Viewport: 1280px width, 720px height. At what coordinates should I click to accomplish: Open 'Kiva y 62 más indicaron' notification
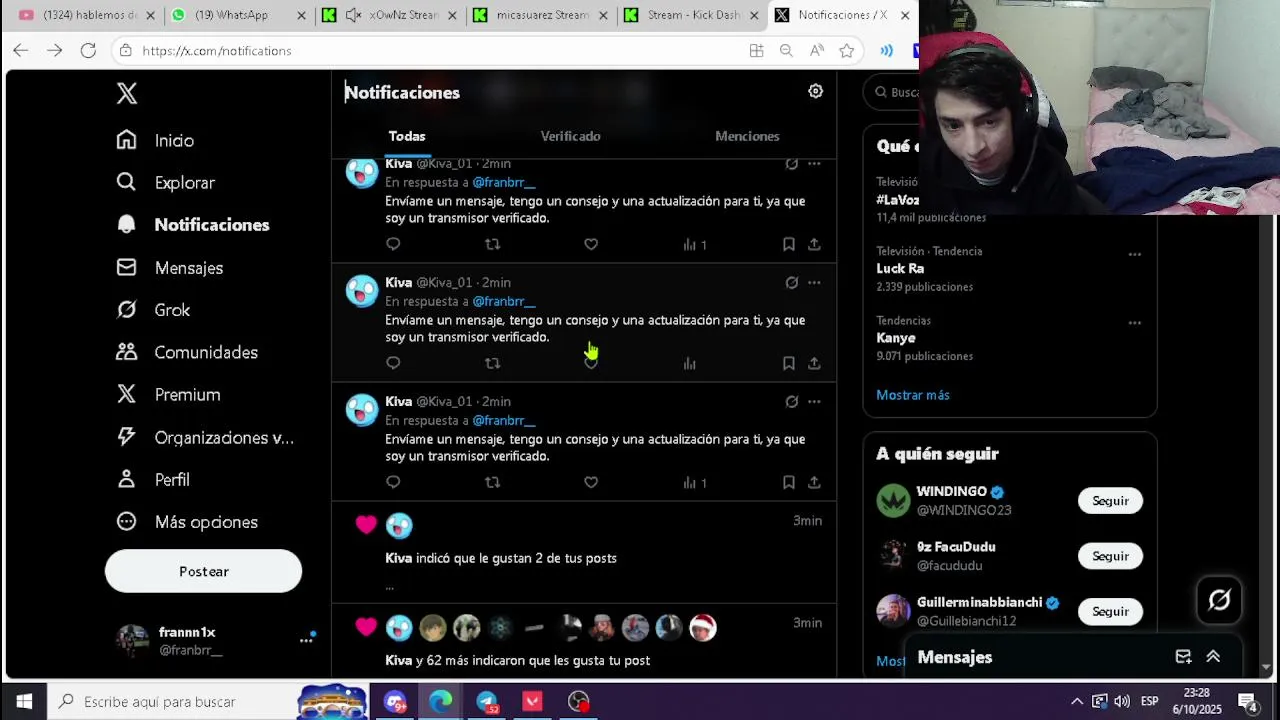point(584,642)
